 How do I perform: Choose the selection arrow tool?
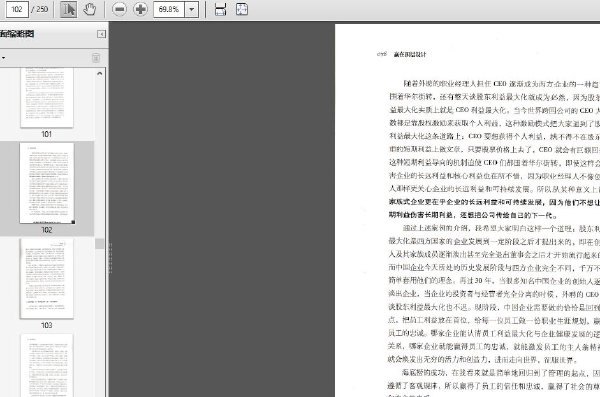click(68, 9)
